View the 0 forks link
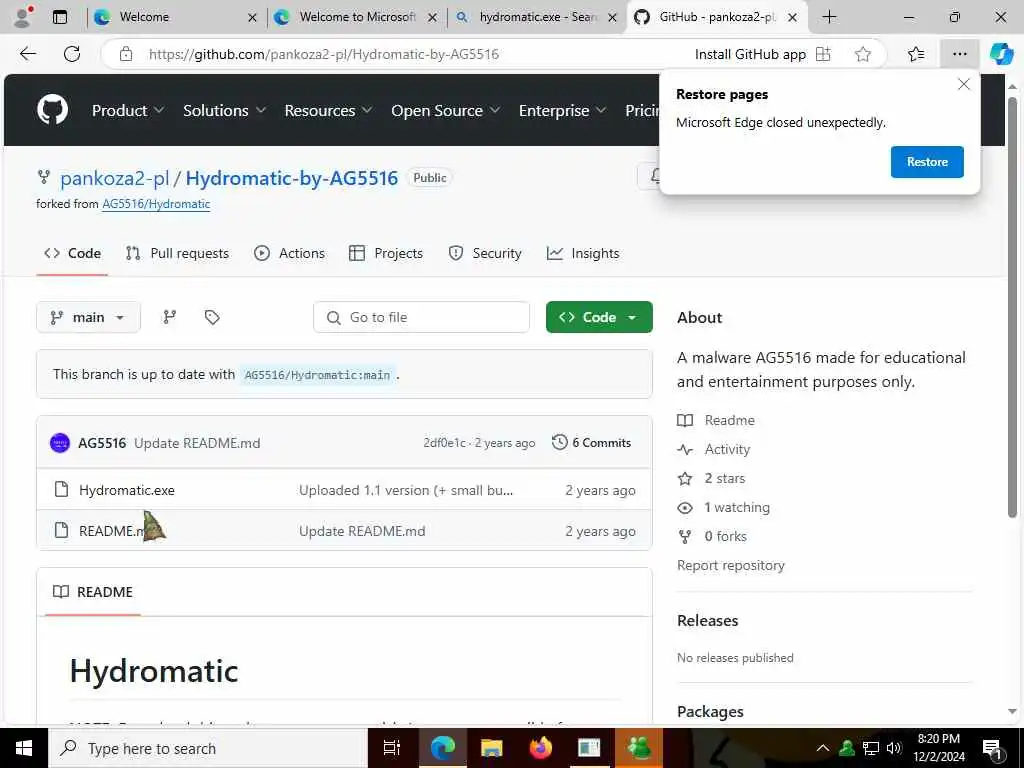This screenshot has height=768, width=1024. [712, 536]
